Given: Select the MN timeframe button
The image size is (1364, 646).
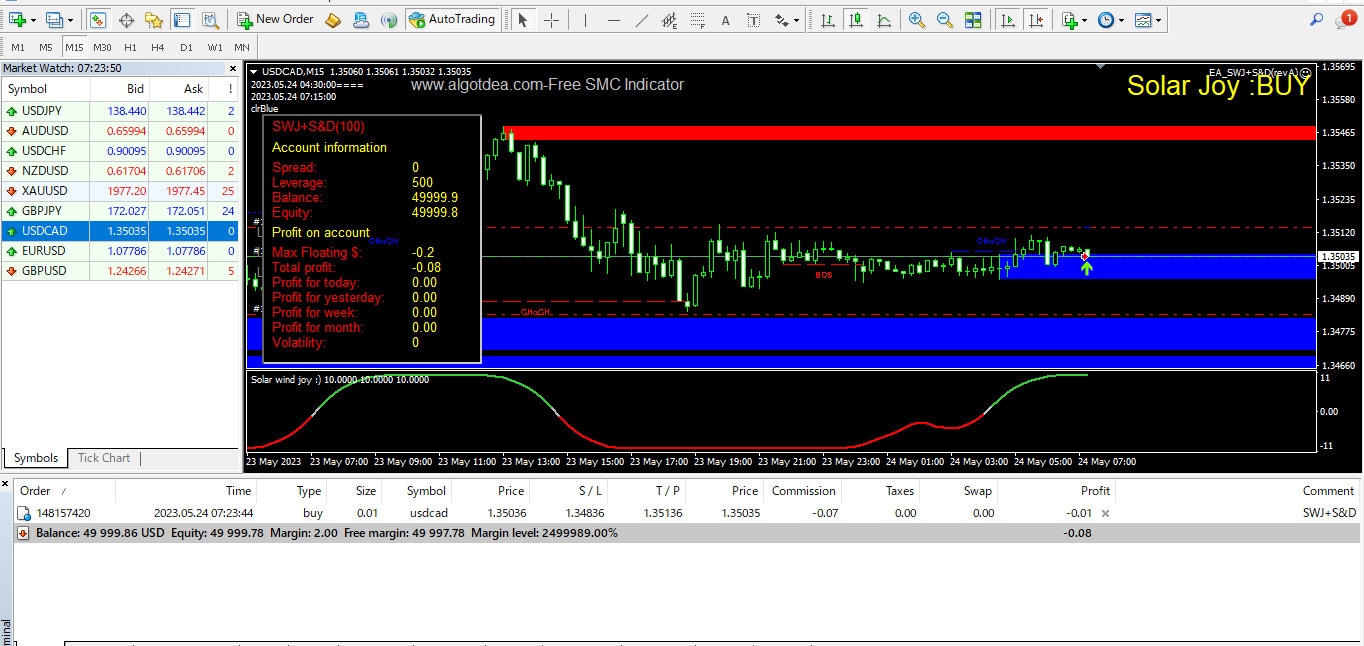Looking at the screenshot, I should 242,47.
